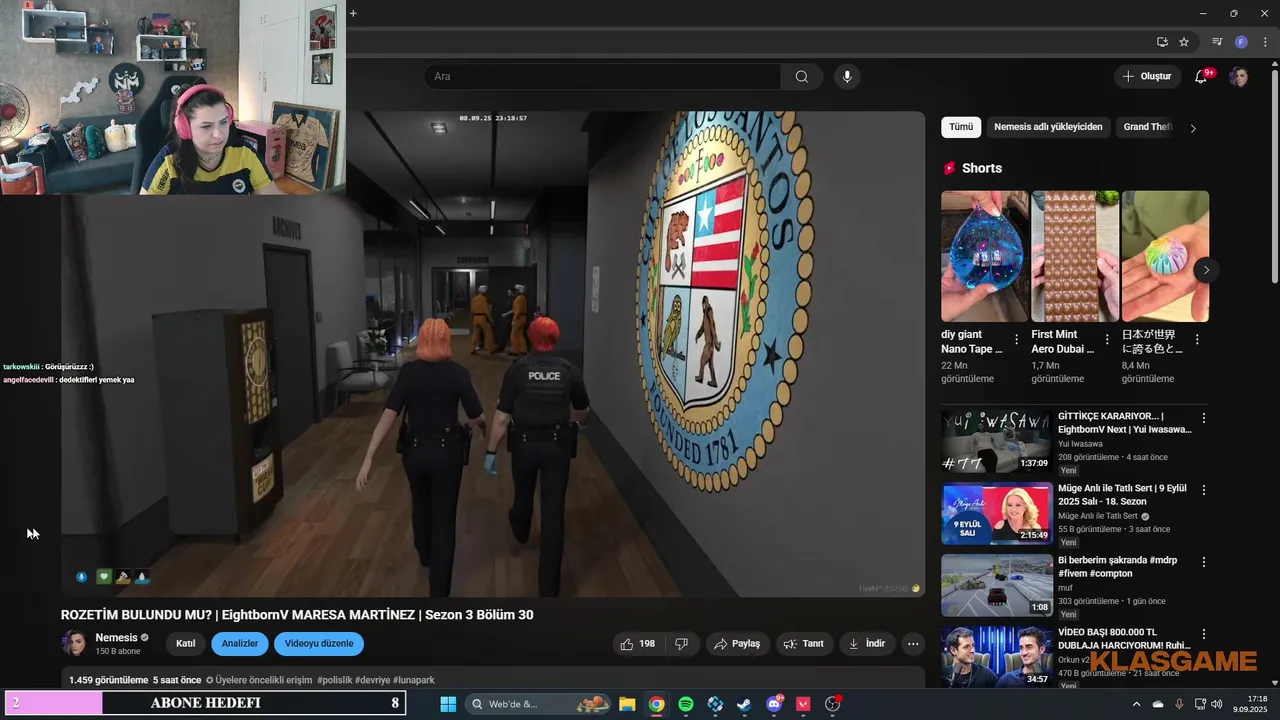Image resolution: width=1280 pixels, height=720 pixels.
Task: Click the OneDrive cloud tray icon
Action: 1158,704
